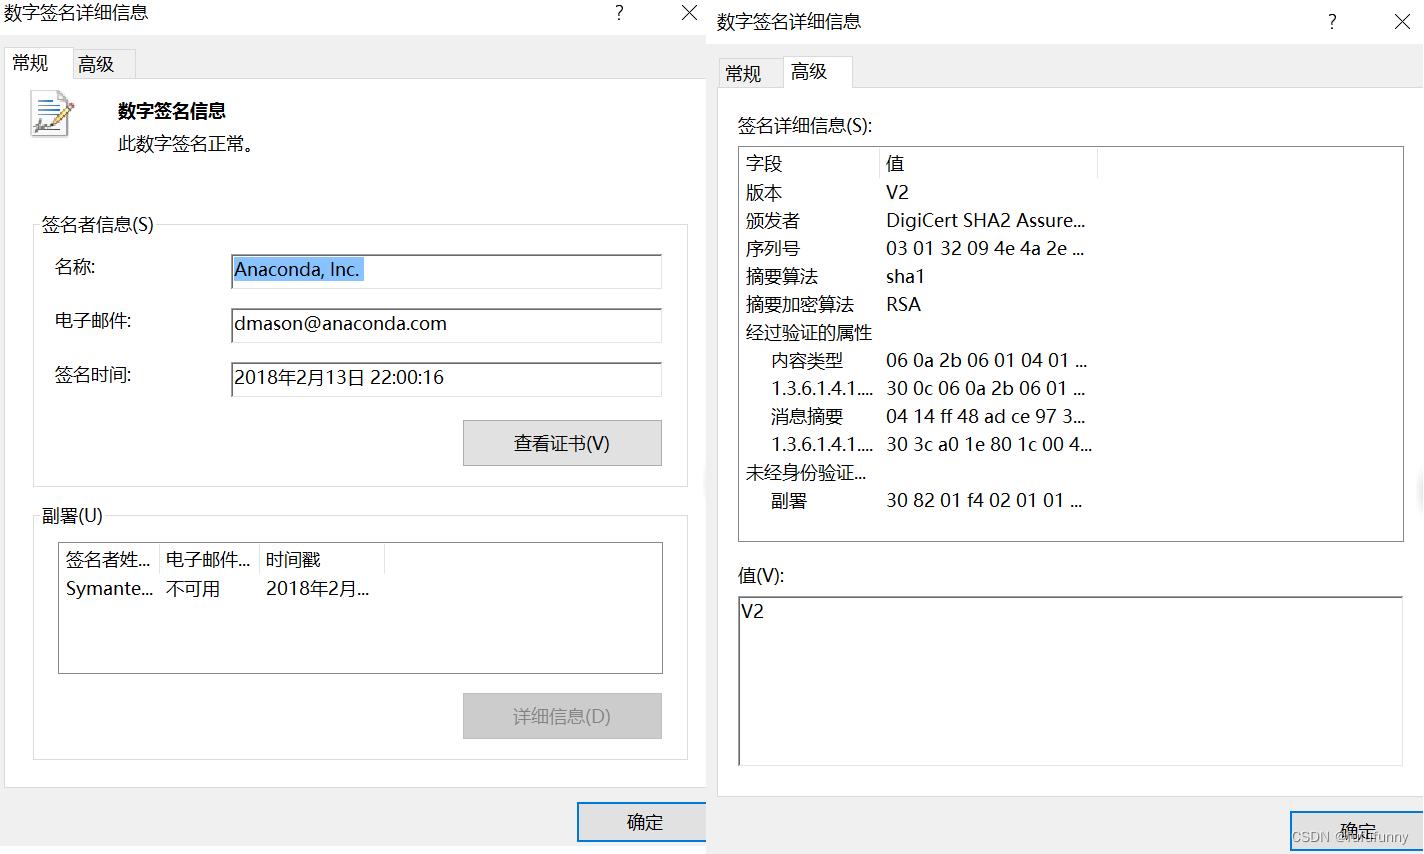The width and height of the screenshot is (1424, 854).
Task: Select the 摘要算法 row with sha1
Action: (x=1070, y=276)
